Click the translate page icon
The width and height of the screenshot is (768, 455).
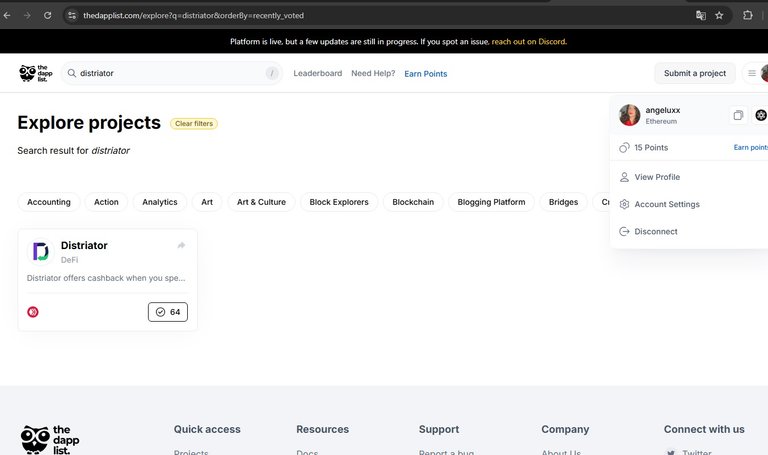(x=701, y=16)
